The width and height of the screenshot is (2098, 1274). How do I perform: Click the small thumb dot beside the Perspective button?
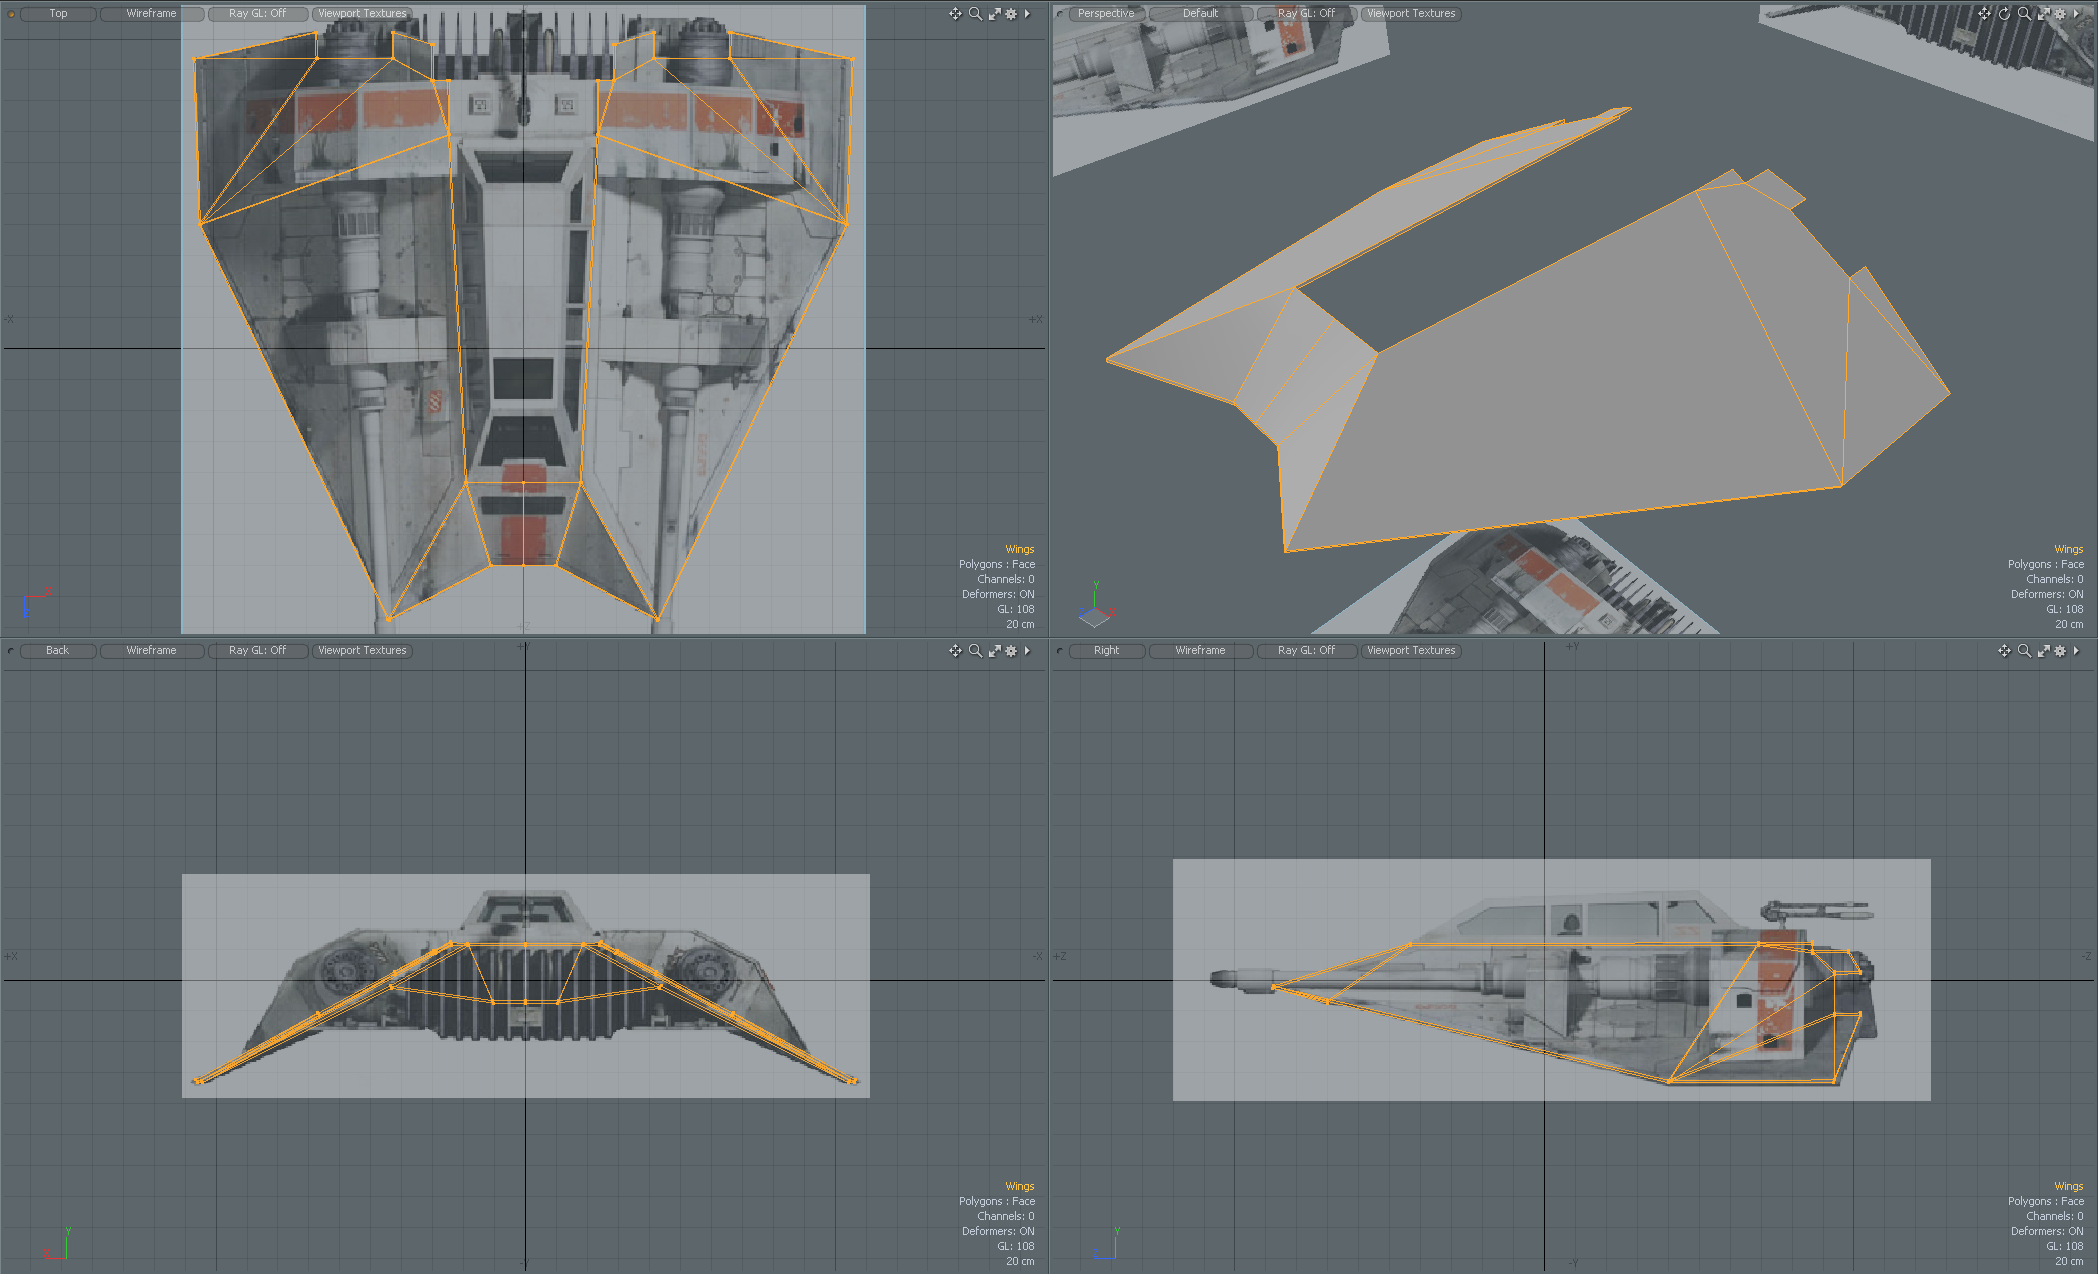tap(1060, 14)
